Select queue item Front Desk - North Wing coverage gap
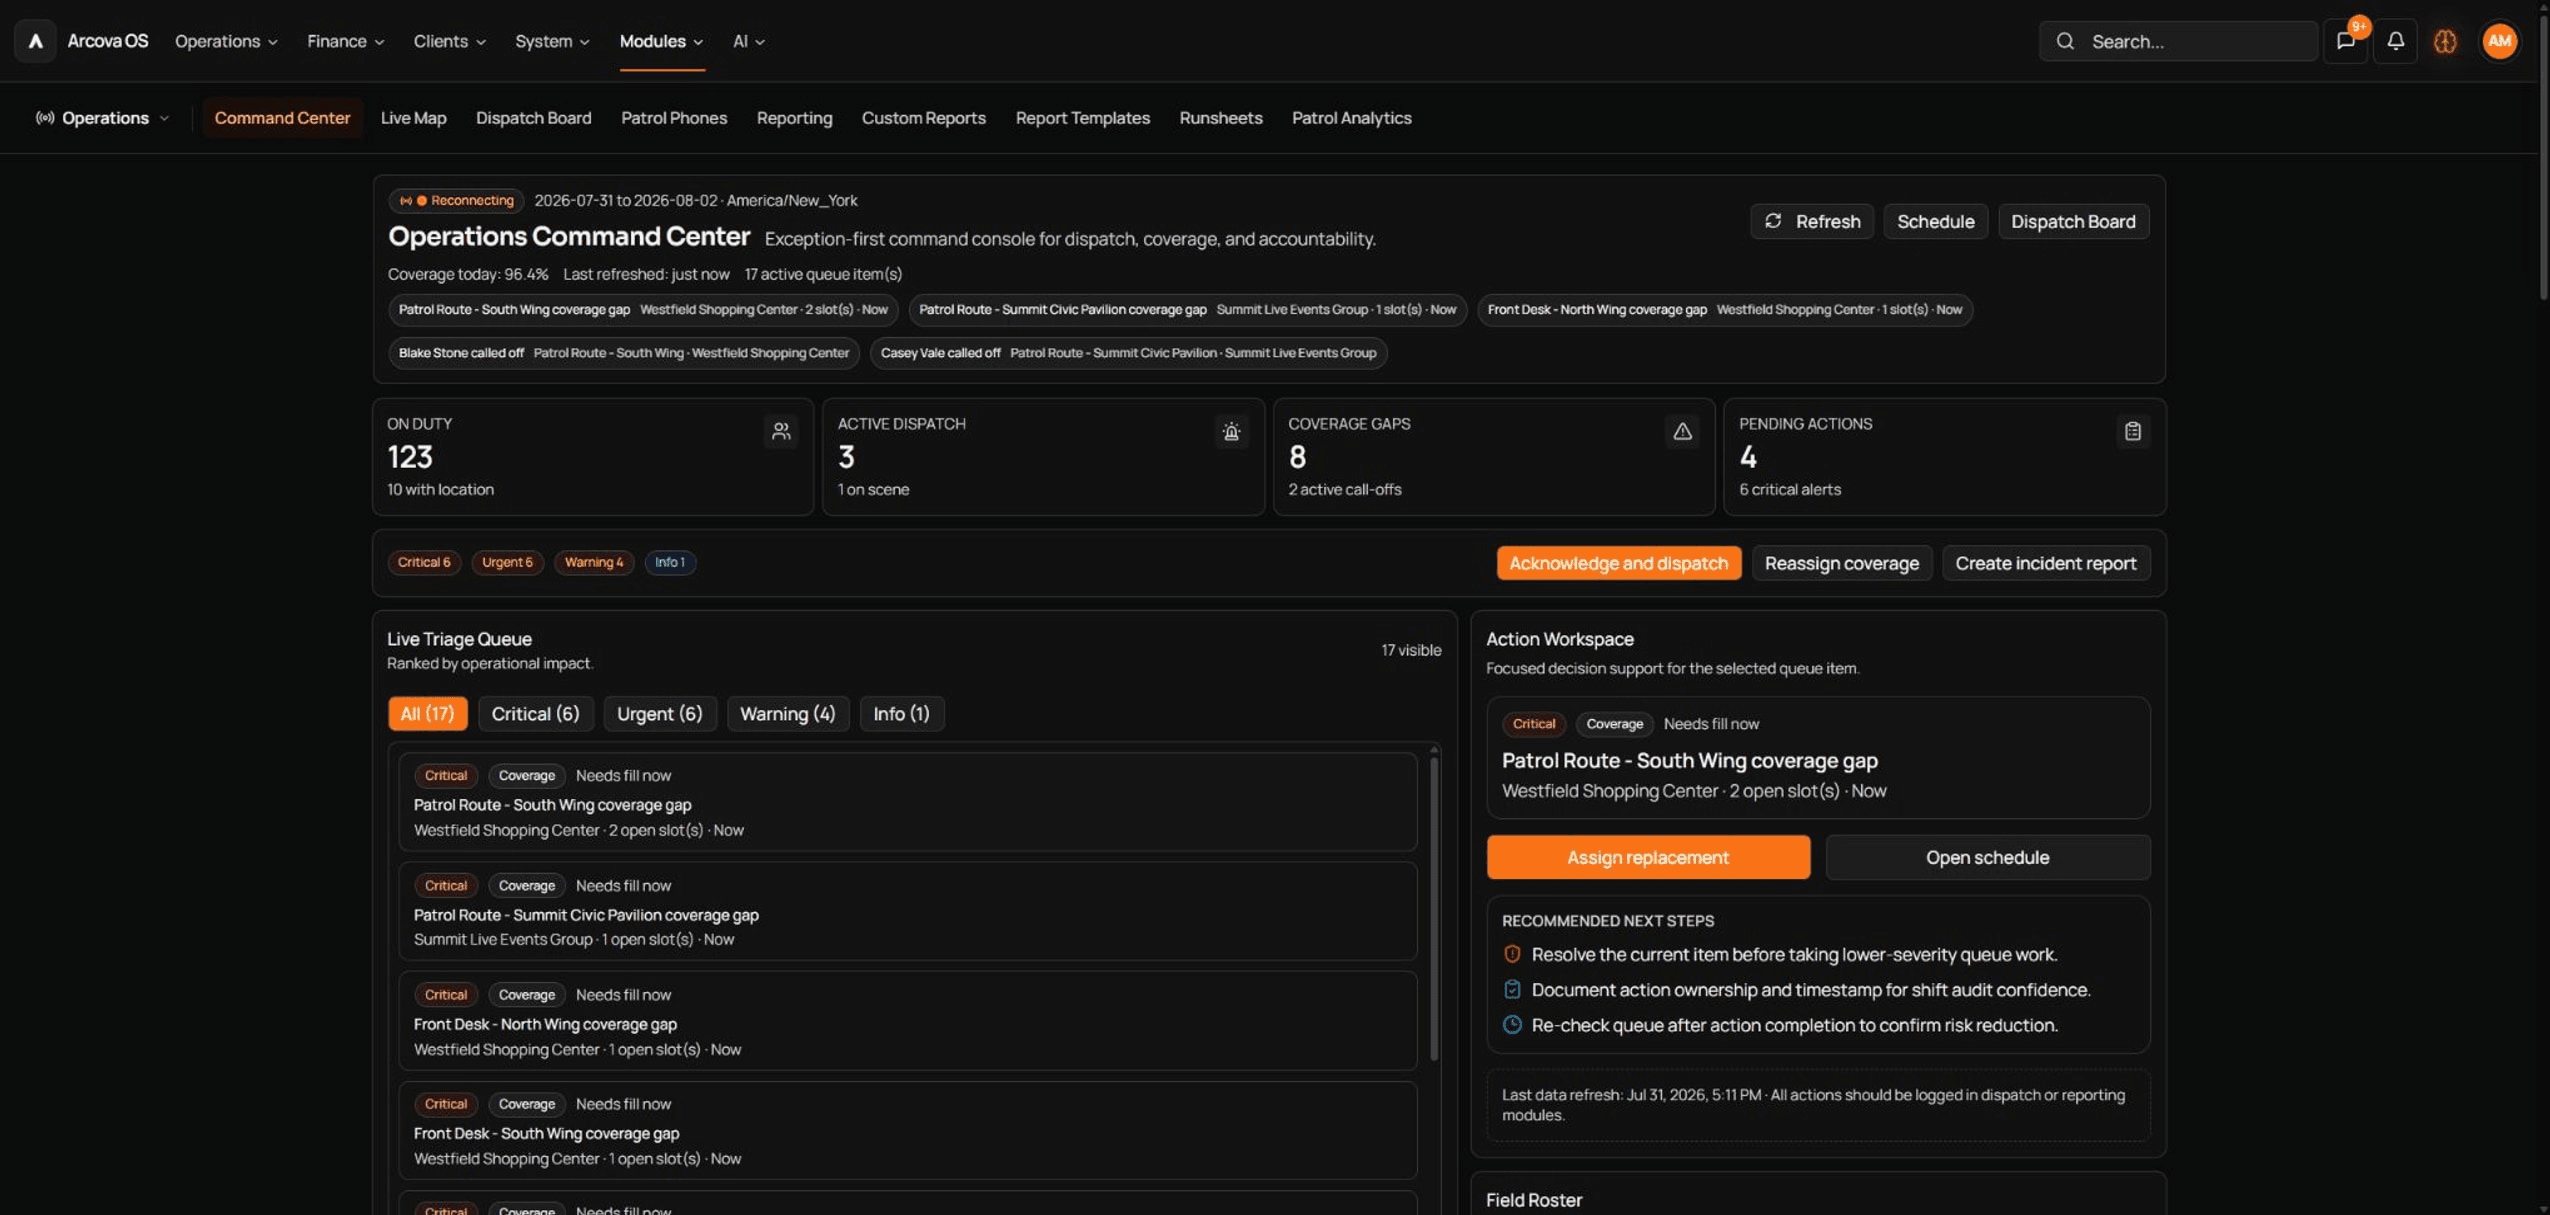This screenshot has width=2550, height=1215. click(x=907, y=1020)
